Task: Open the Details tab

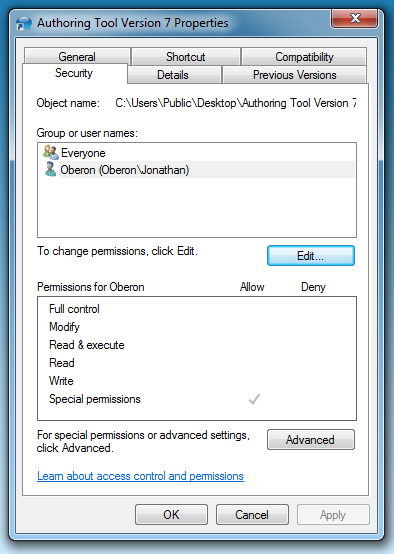Action: tap(173, 75)
